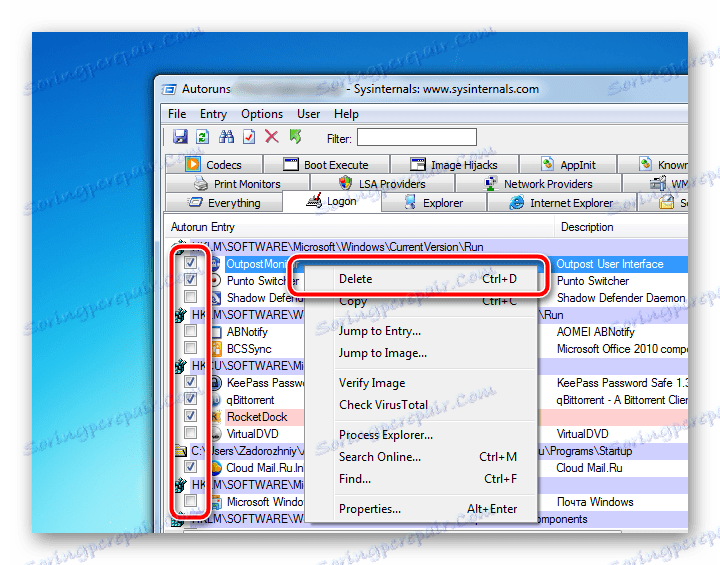Image resolution: width=720 pixels, height=565 pixels.
Task: Click the Shadow Defender Daemon description
Action: (621, 298)
